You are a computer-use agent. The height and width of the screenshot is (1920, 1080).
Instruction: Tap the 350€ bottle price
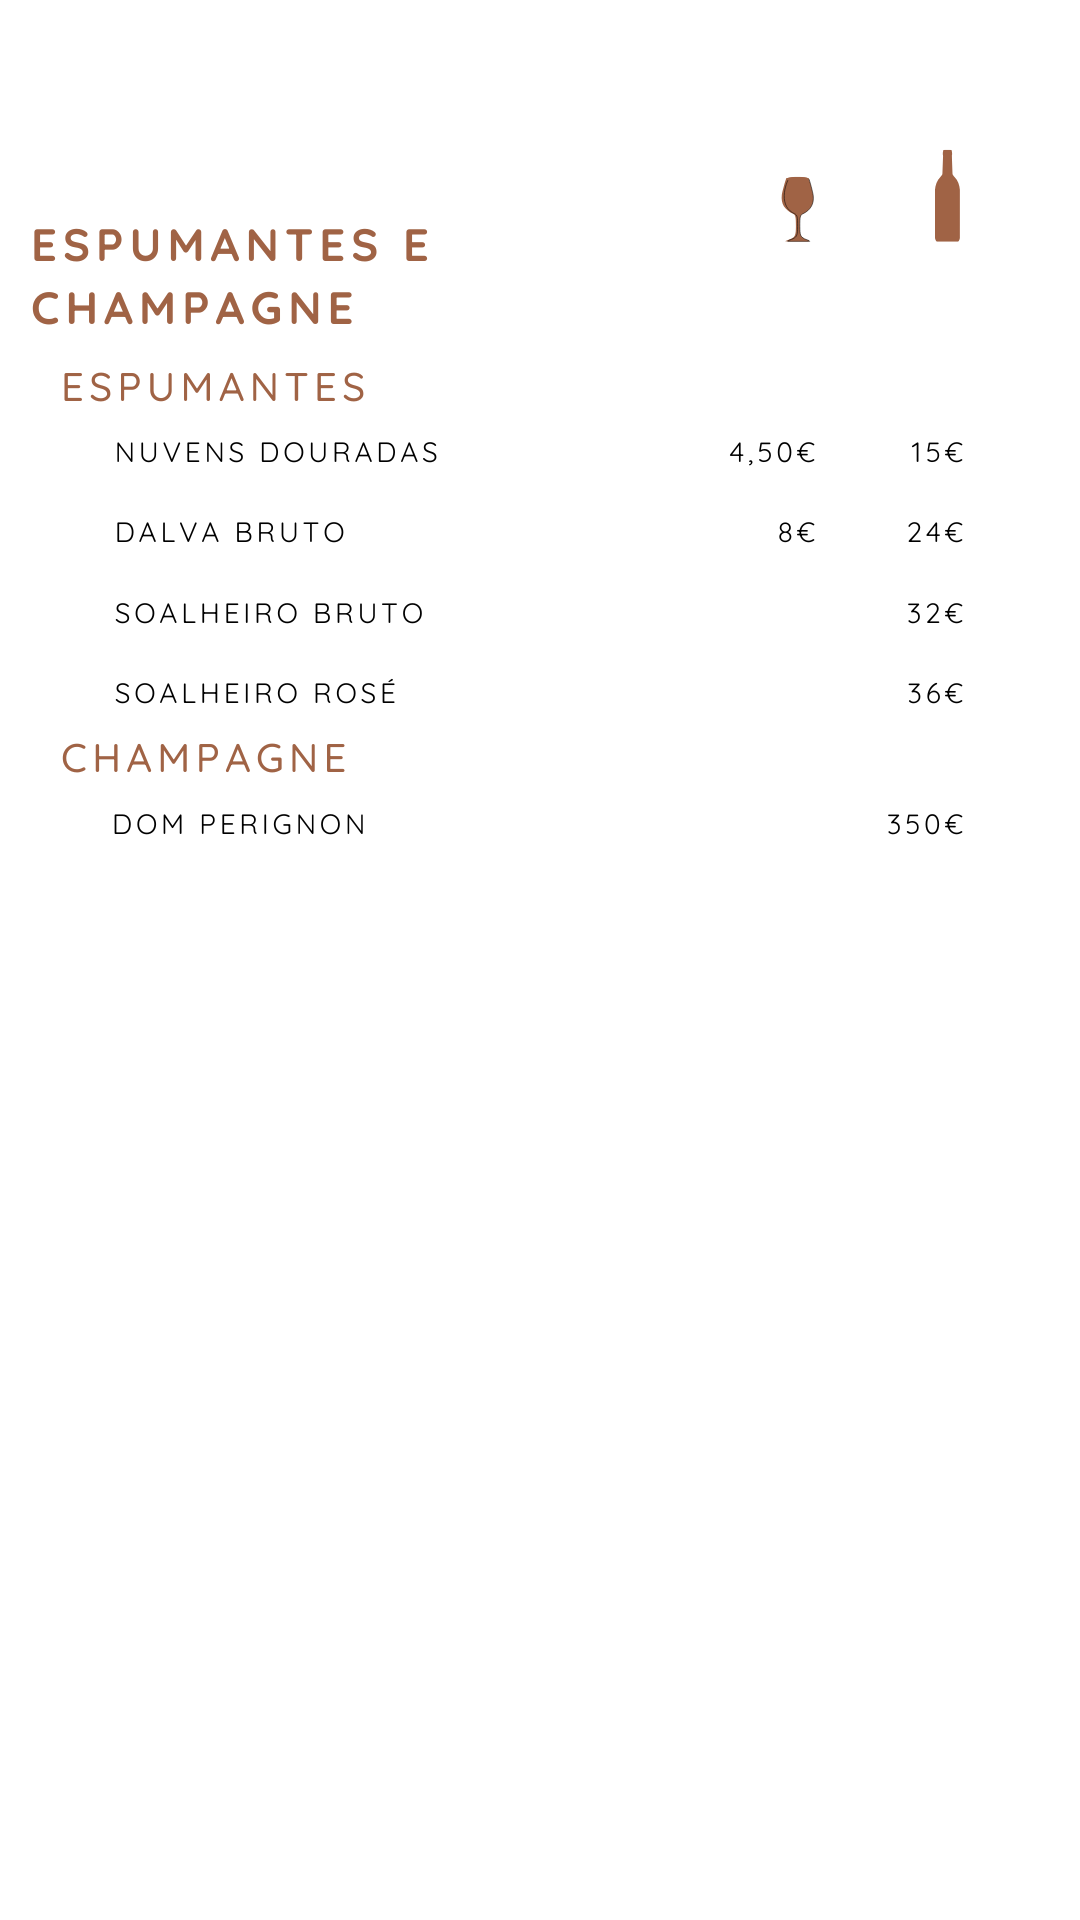[x=925, y=825]
